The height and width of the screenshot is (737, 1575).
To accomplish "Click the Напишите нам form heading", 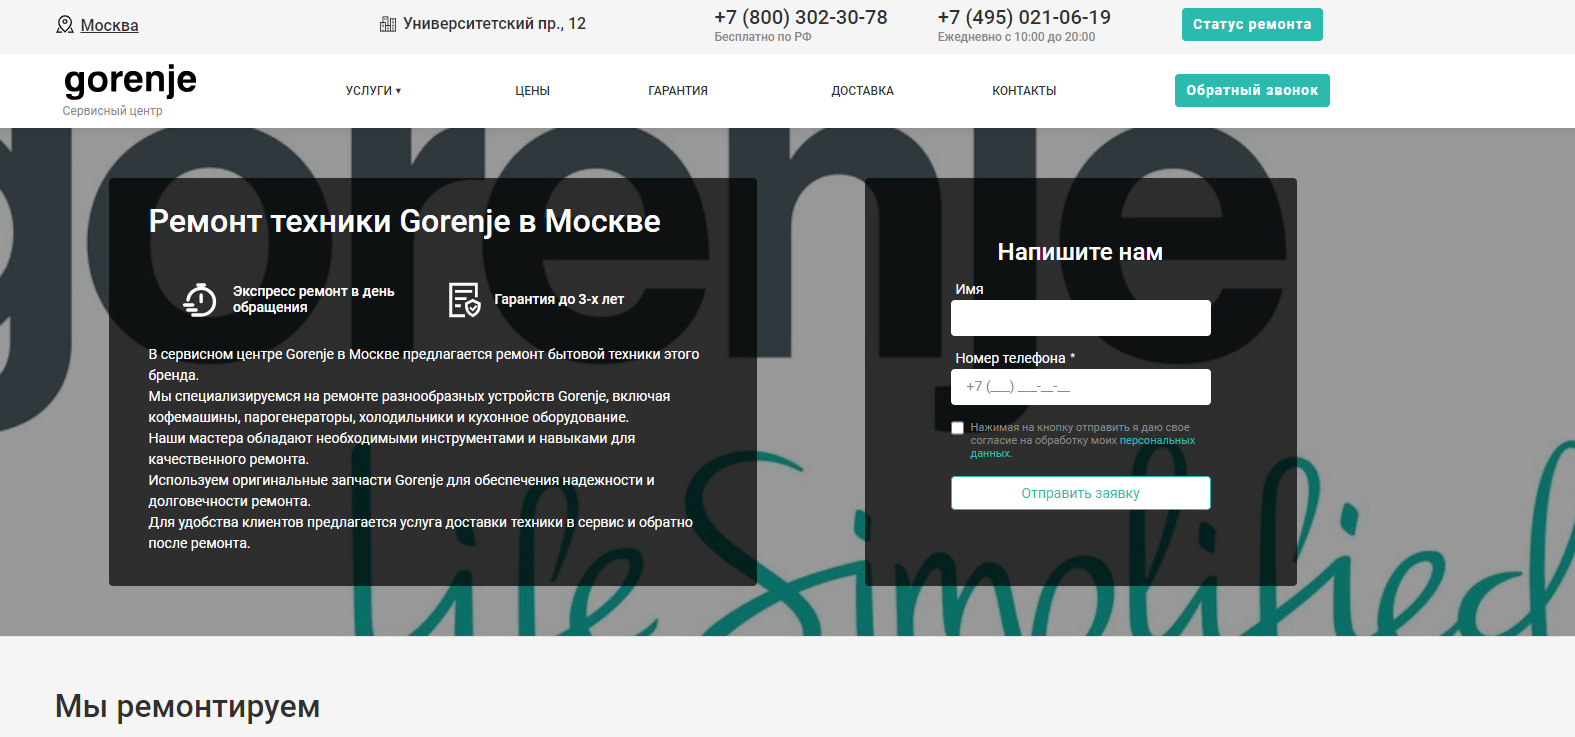I will tap(1080, 252).
